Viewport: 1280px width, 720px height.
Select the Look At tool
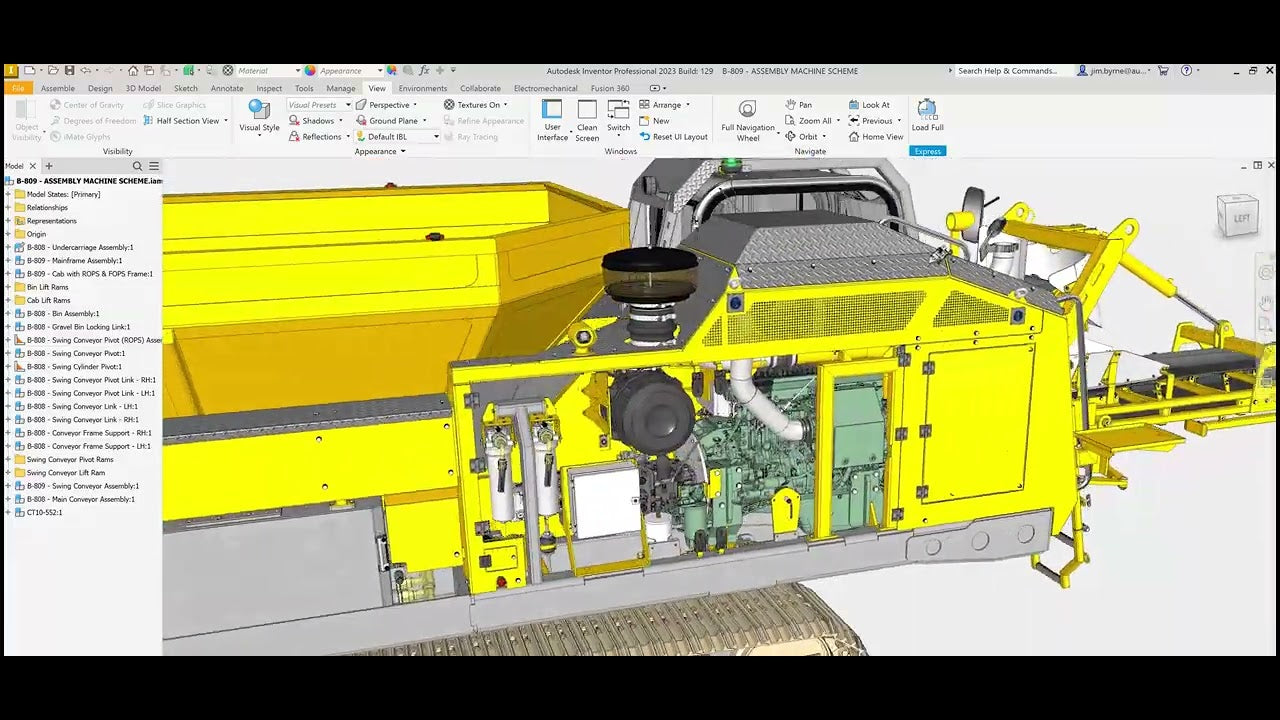pyautogui.click(x=868, y=104)
